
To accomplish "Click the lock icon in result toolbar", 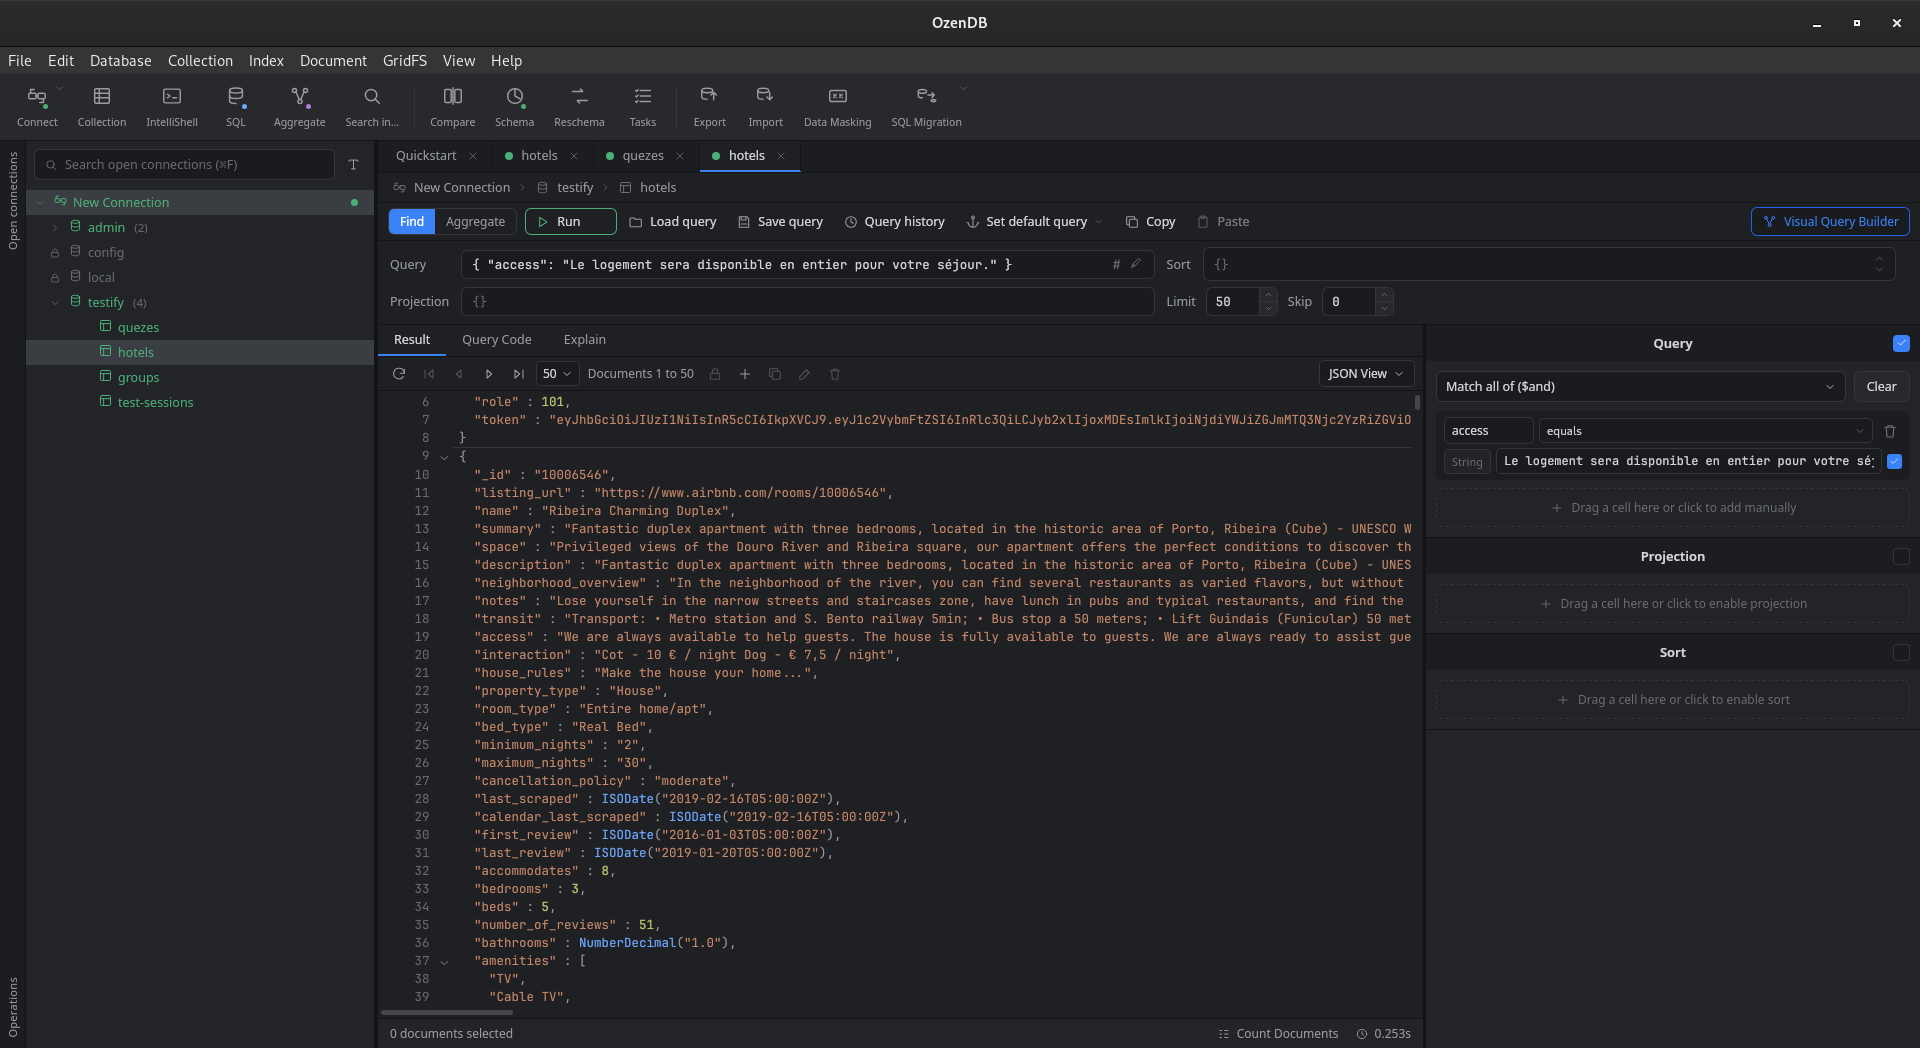I will 715,374.
